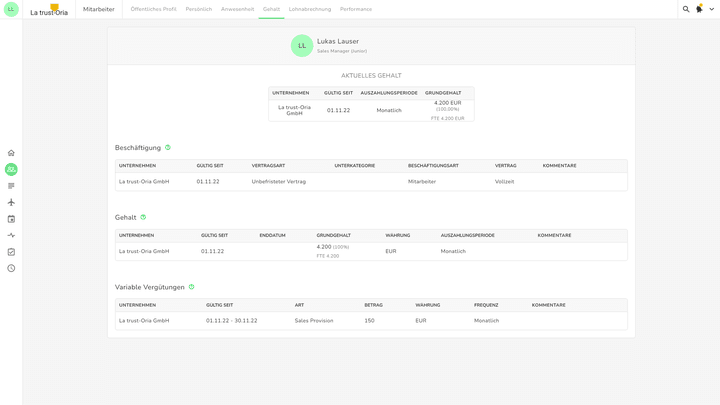Click EUR in Variable Vergütungen row

click(421, 321)
